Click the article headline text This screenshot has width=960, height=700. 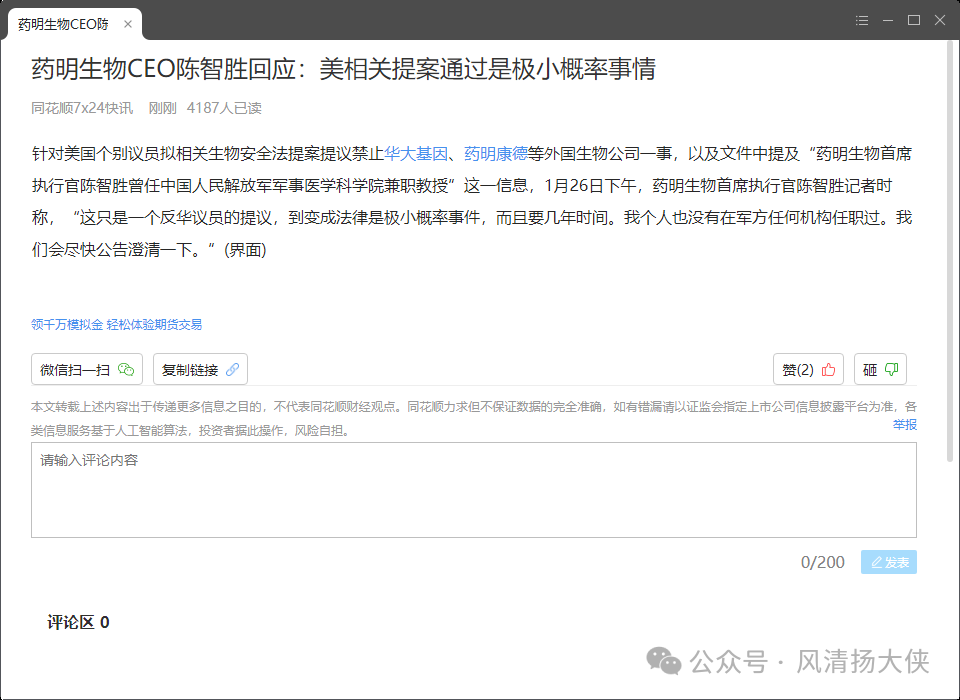pos(343,68)
